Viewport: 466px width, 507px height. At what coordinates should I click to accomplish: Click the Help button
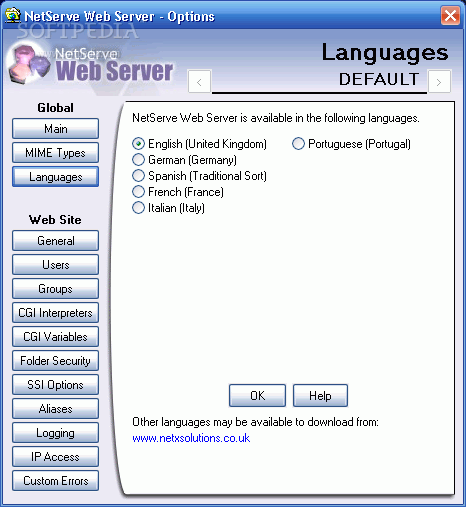[320, 396]
